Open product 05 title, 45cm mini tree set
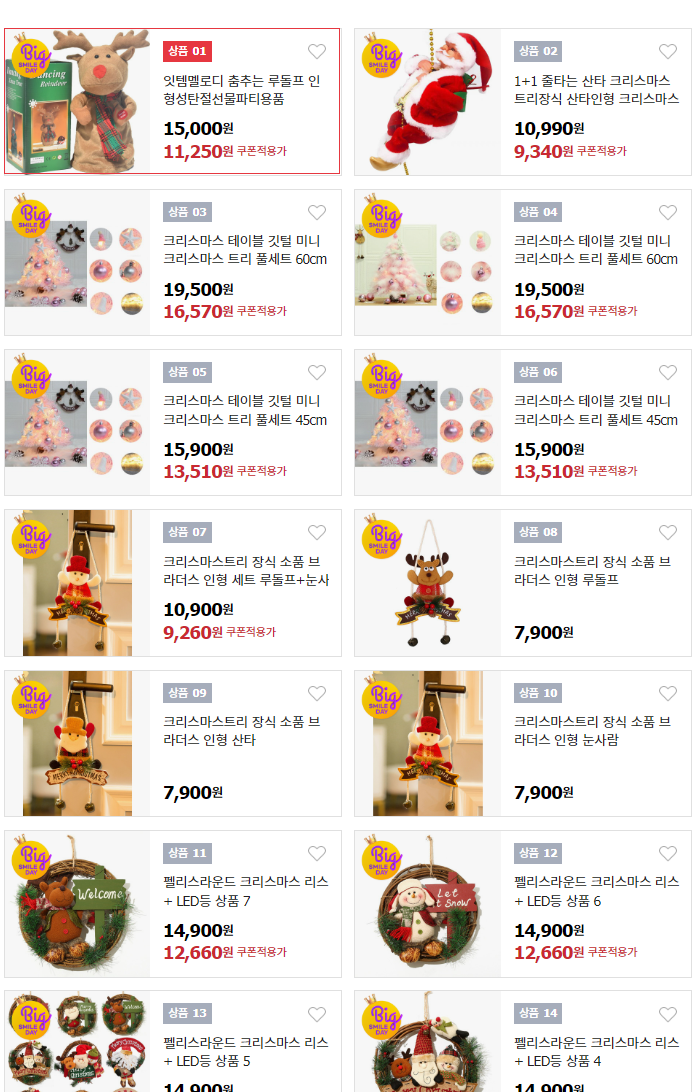 coord(245,410)
